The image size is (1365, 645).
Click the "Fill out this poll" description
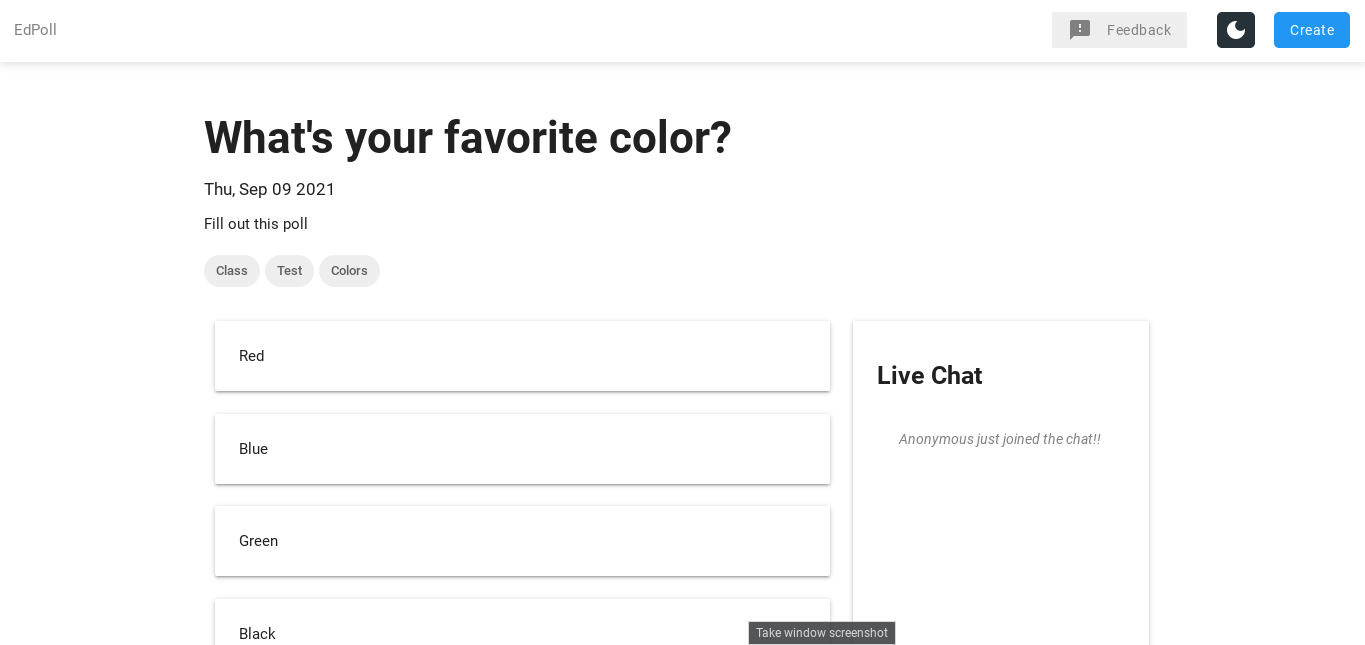tap(256, 224)
